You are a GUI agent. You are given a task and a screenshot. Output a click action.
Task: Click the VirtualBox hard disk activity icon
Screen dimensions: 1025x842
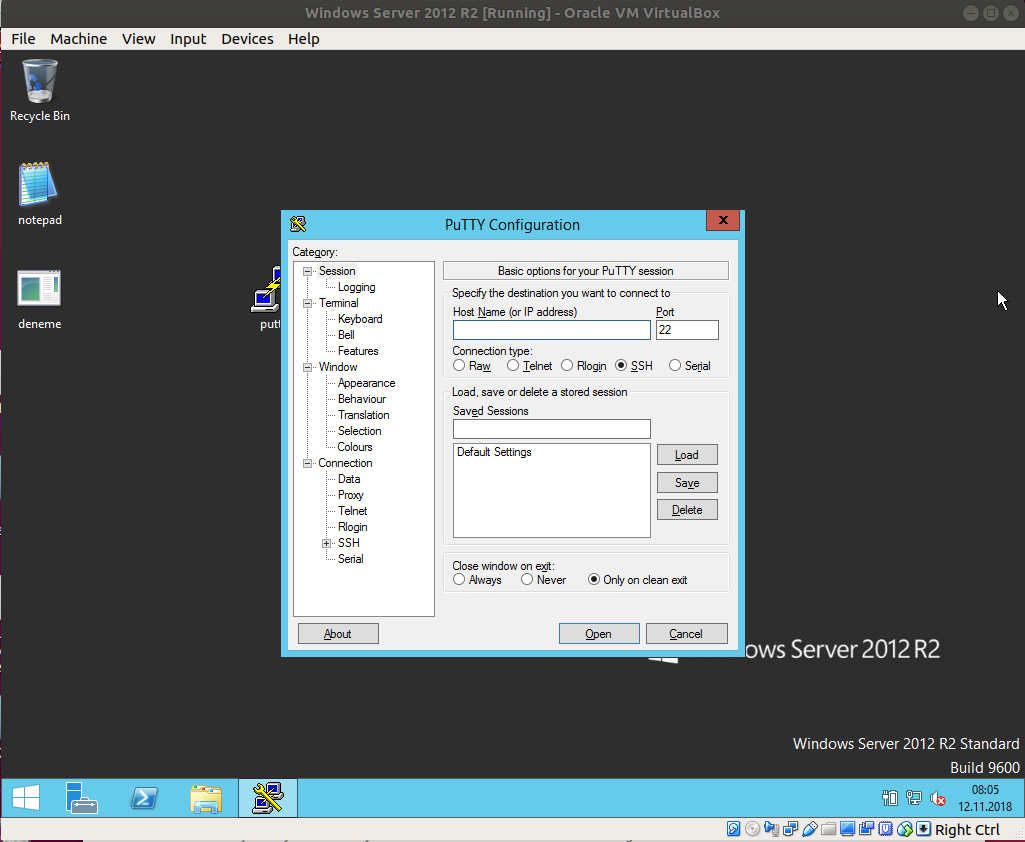[x=733, y=830]
